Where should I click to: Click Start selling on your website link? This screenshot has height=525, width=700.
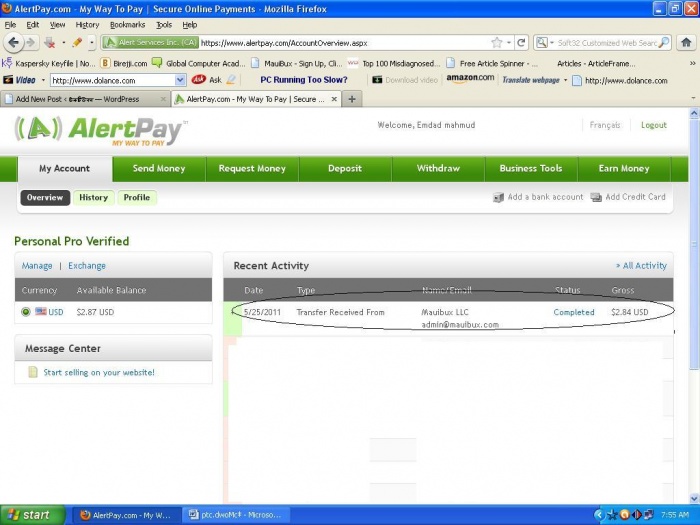pyautogui.click(x=99, y=372)
